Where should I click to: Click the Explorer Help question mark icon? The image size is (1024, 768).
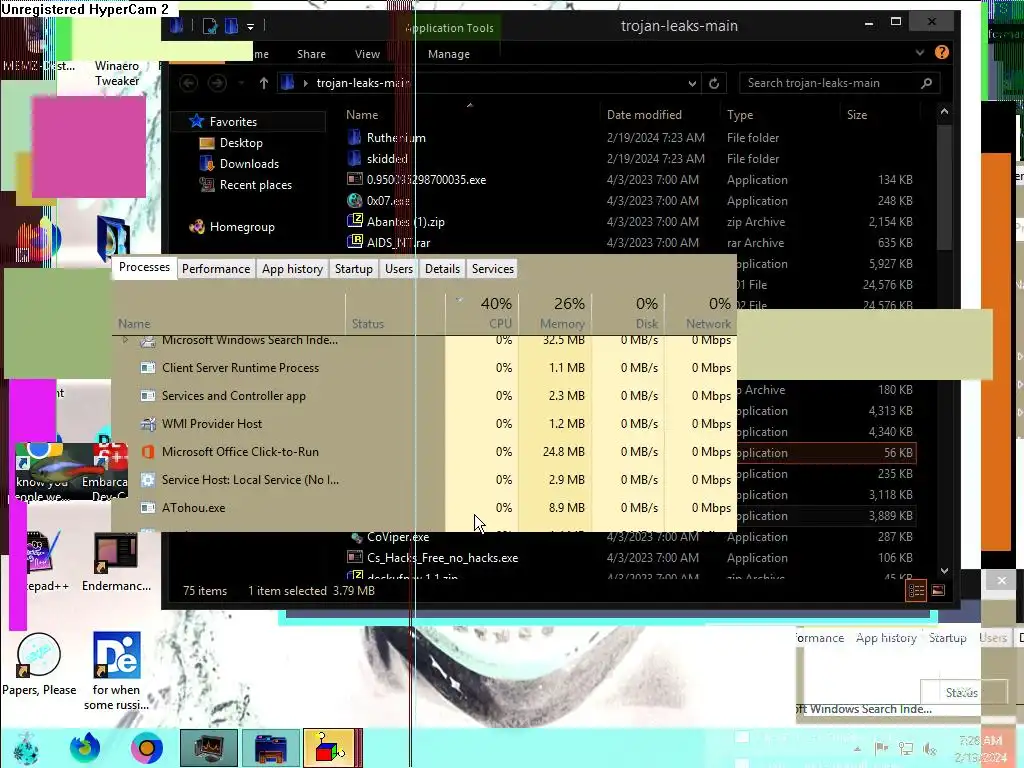(x=941, y=52)
